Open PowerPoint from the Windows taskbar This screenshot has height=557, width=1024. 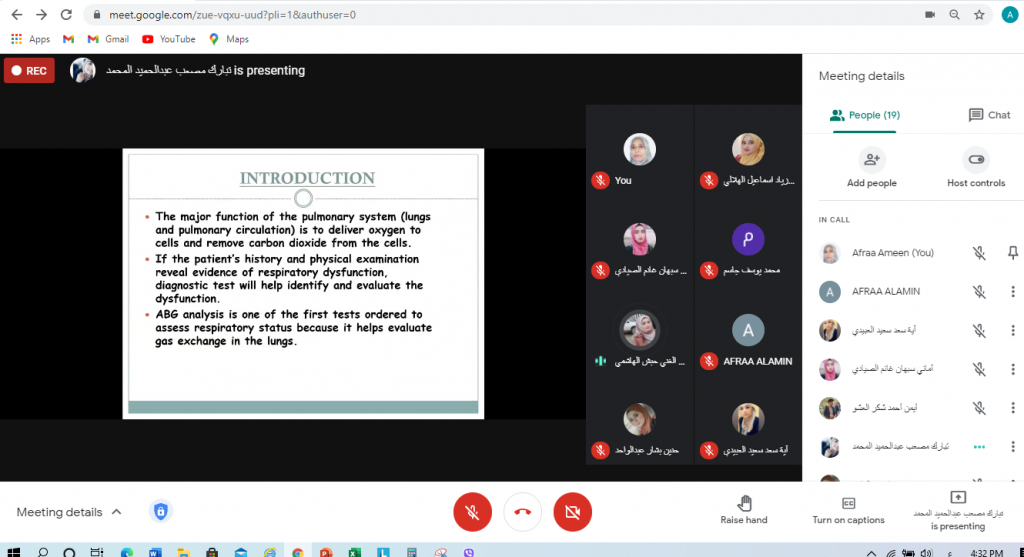click(325, 551)
